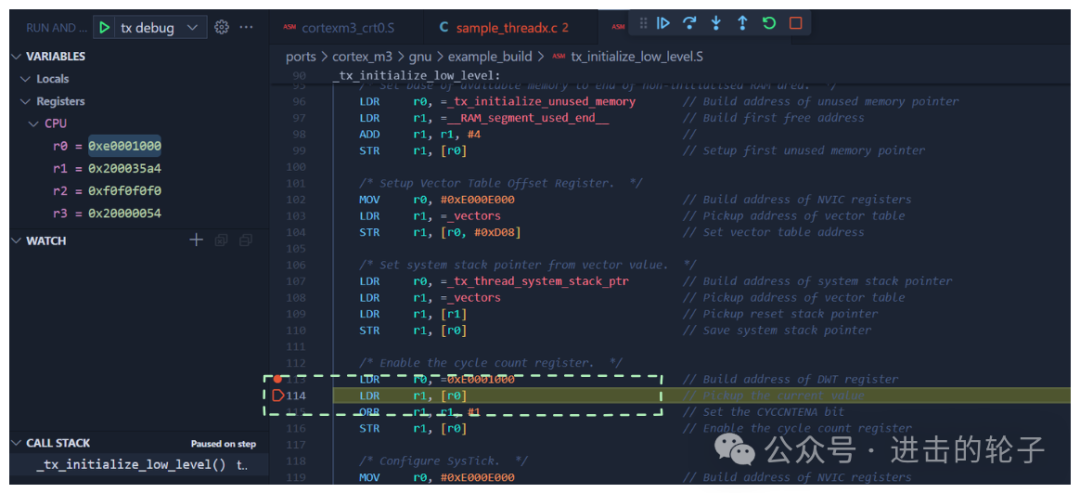Click the STR instruction on line 110
Viewport: 1080px width, 493px height.
370,331
